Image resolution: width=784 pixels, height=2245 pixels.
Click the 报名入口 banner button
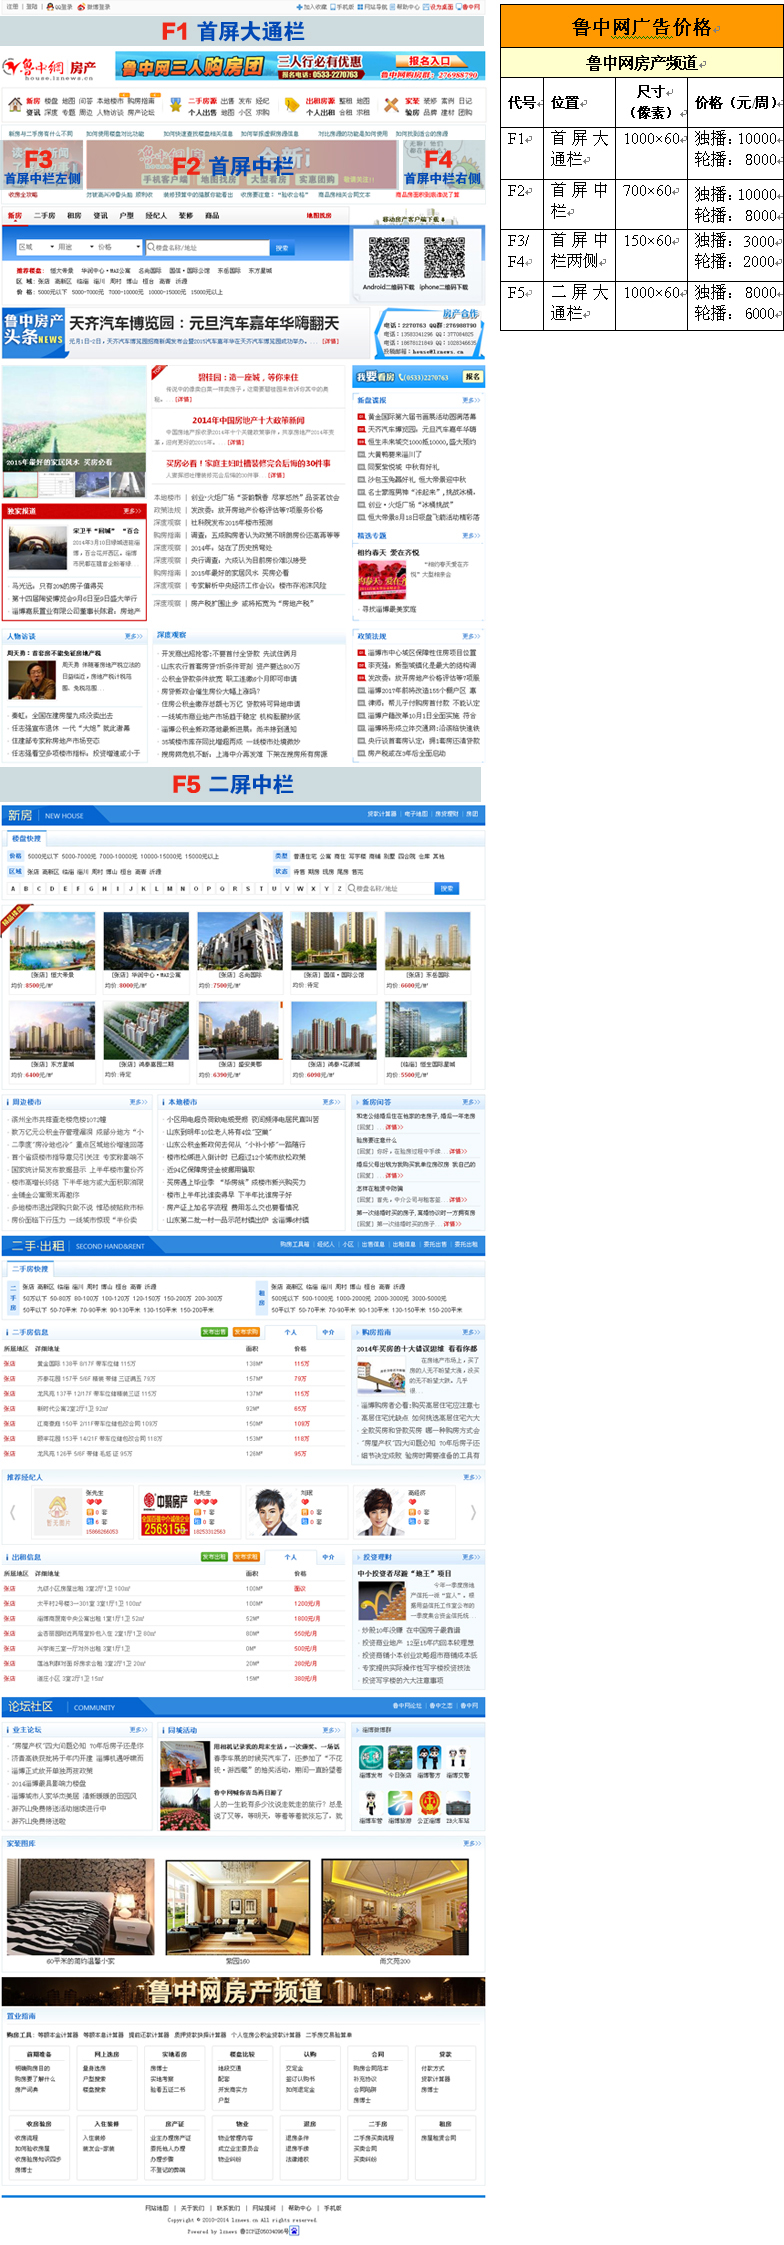pos(429,61)
